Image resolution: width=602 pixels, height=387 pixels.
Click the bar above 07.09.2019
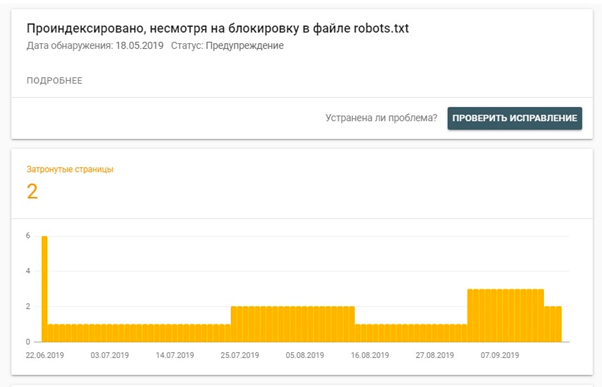[x=500, y=315]
